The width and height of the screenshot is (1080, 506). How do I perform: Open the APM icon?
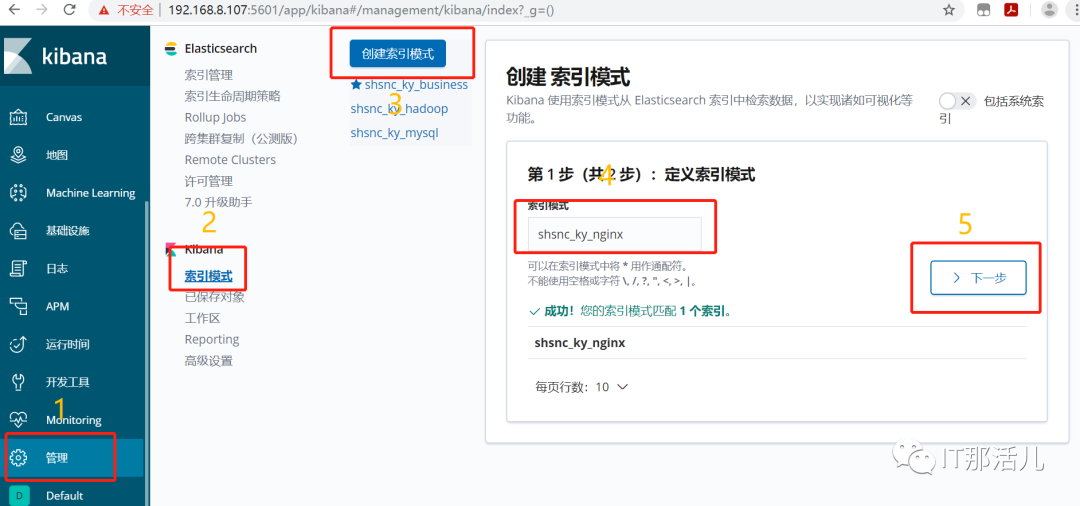[18, 306]
